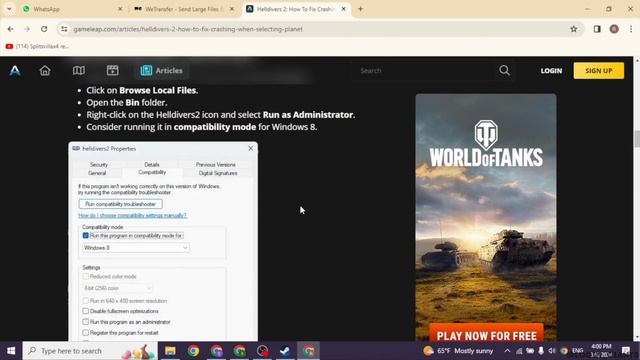Image resolution: width=640 pixels, height=360 pixels.
Task: Select the active Chrome window taskbar icon
Action: click(308, 351)
